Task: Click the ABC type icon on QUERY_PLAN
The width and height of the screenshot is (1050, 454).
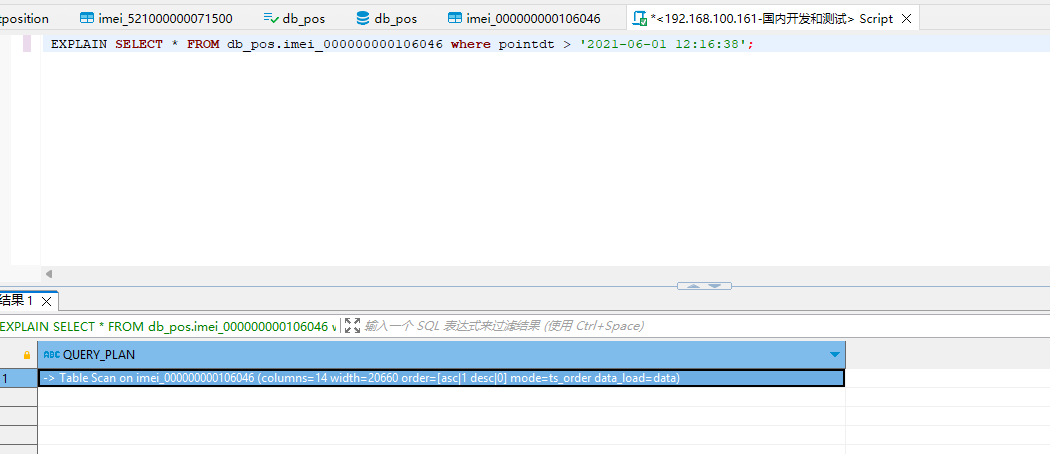Action: click(x=52, y=355)
